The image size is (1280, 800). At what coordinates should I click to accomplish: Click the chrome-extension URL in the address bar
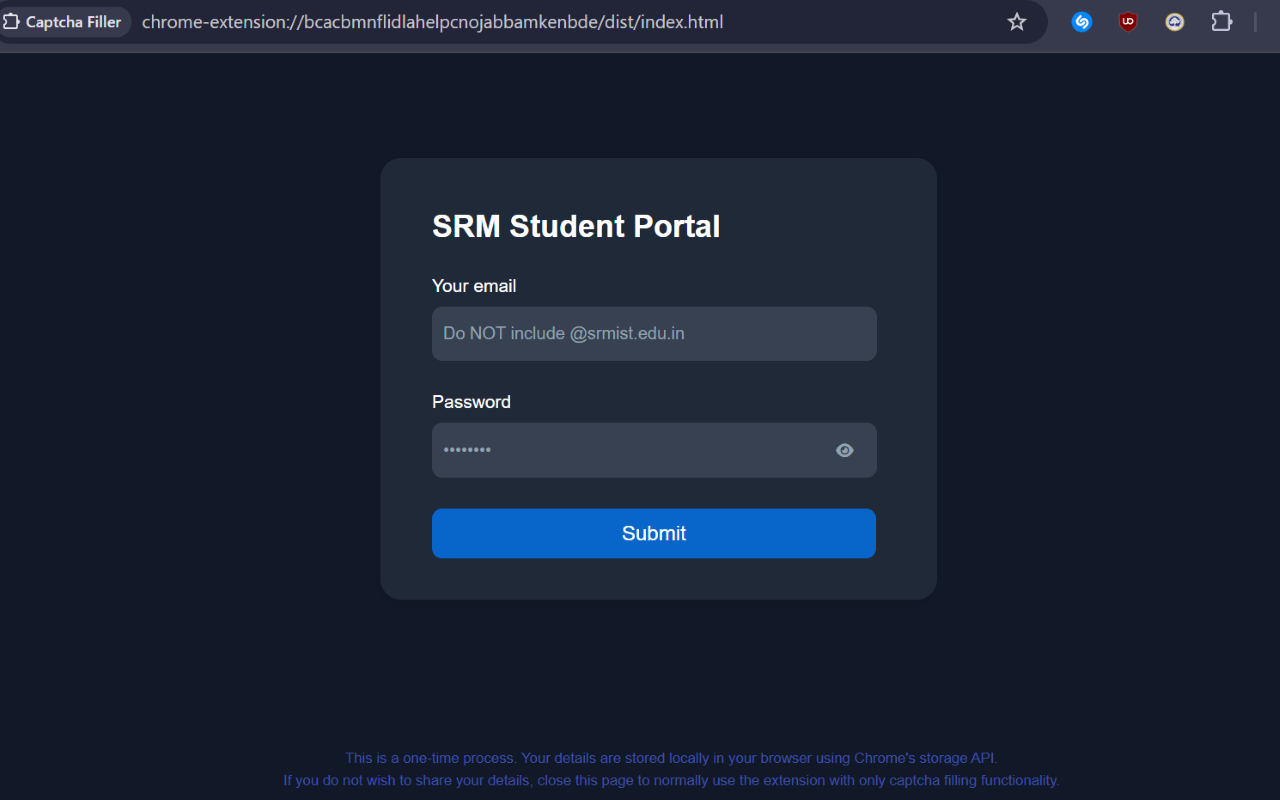tap(432, 22)
